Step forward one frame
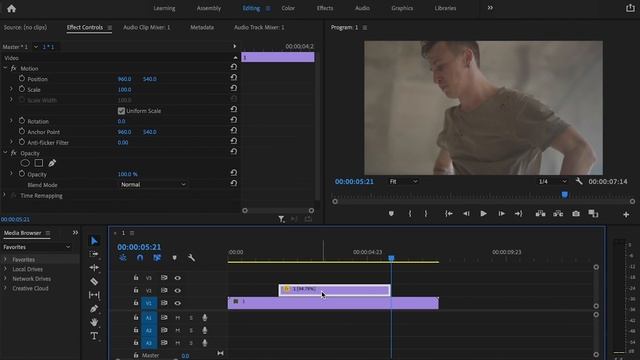The height and width of the screenshot is (360, 640). tap(501, 213)
